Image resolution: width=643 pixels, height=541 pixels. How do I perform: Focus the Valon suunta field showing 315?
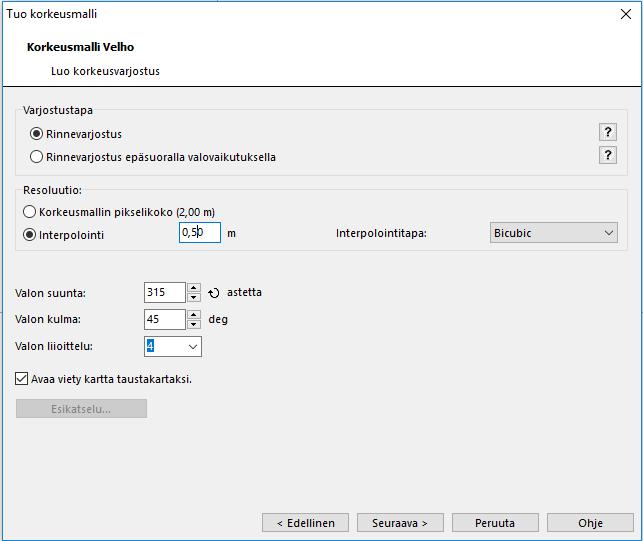tap(165, 292)
